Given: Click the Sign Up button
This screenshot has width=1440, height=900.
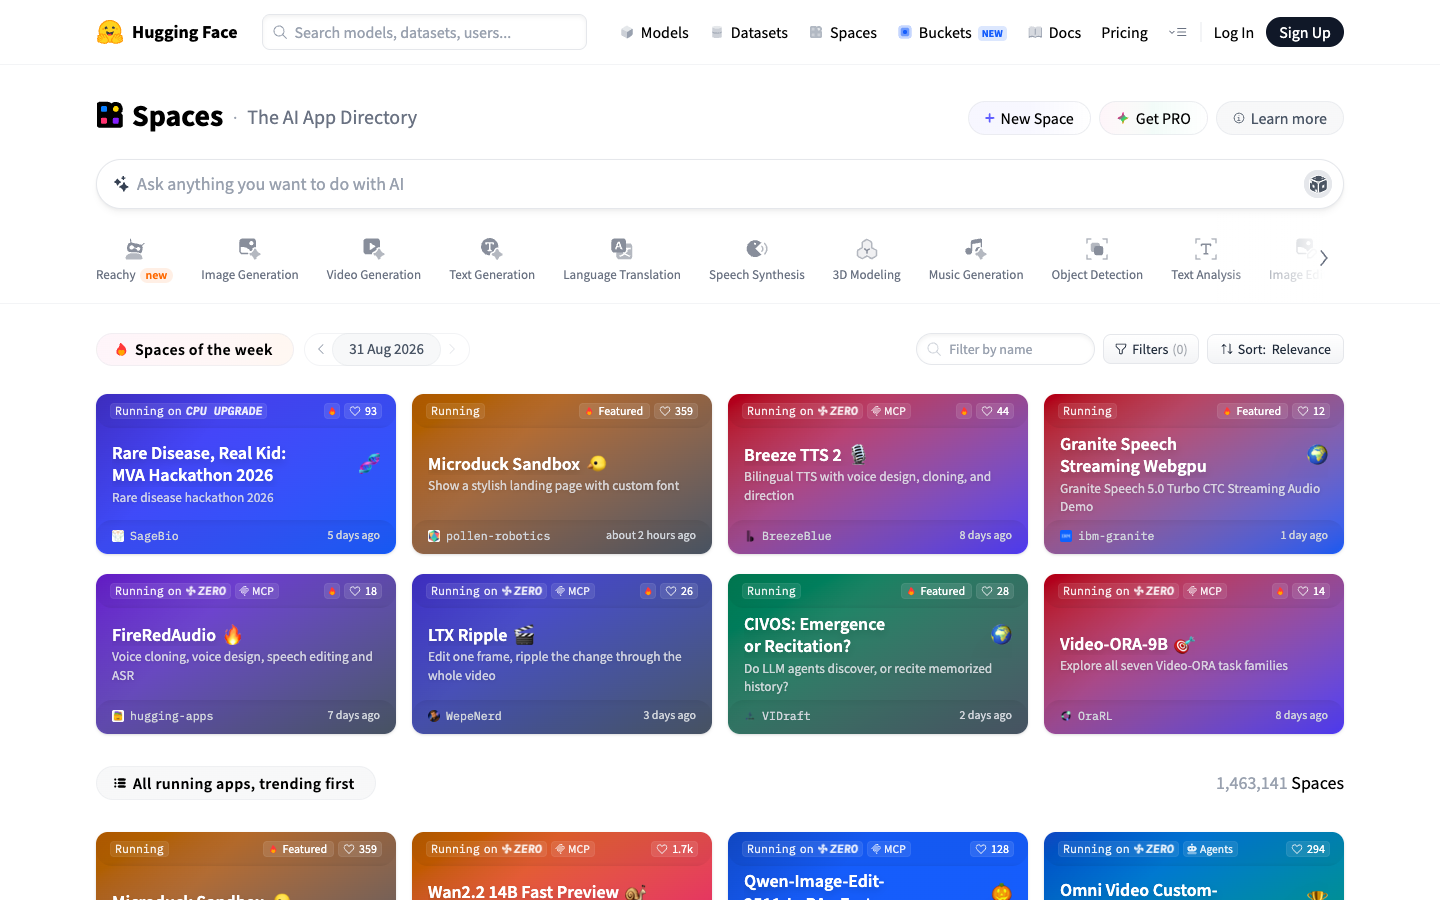Looking at the screenshot, I should (x=1305, y=32).
